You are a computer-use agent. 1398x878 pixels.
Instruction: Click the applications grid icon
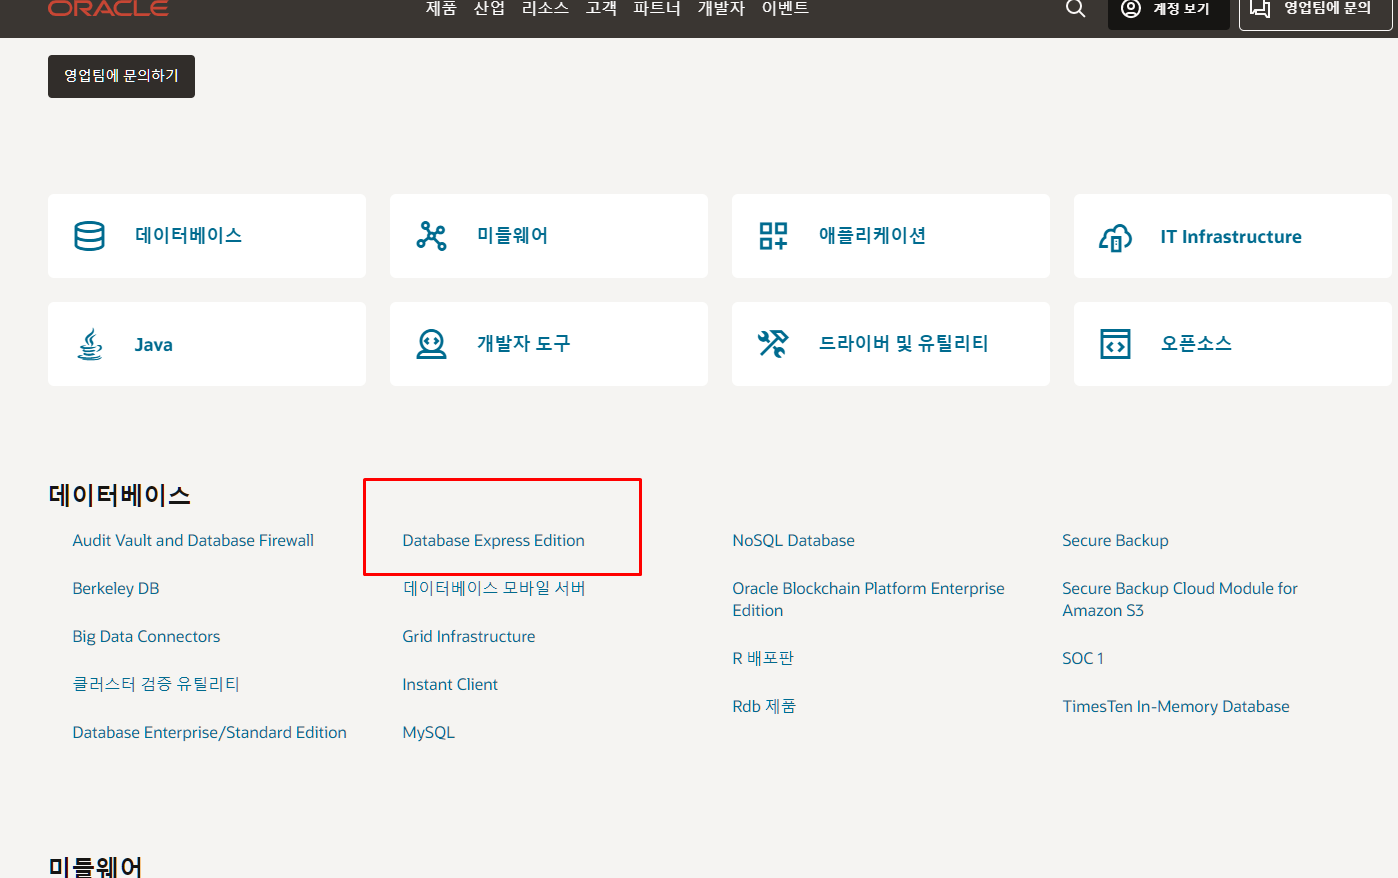tap(773, 236)
